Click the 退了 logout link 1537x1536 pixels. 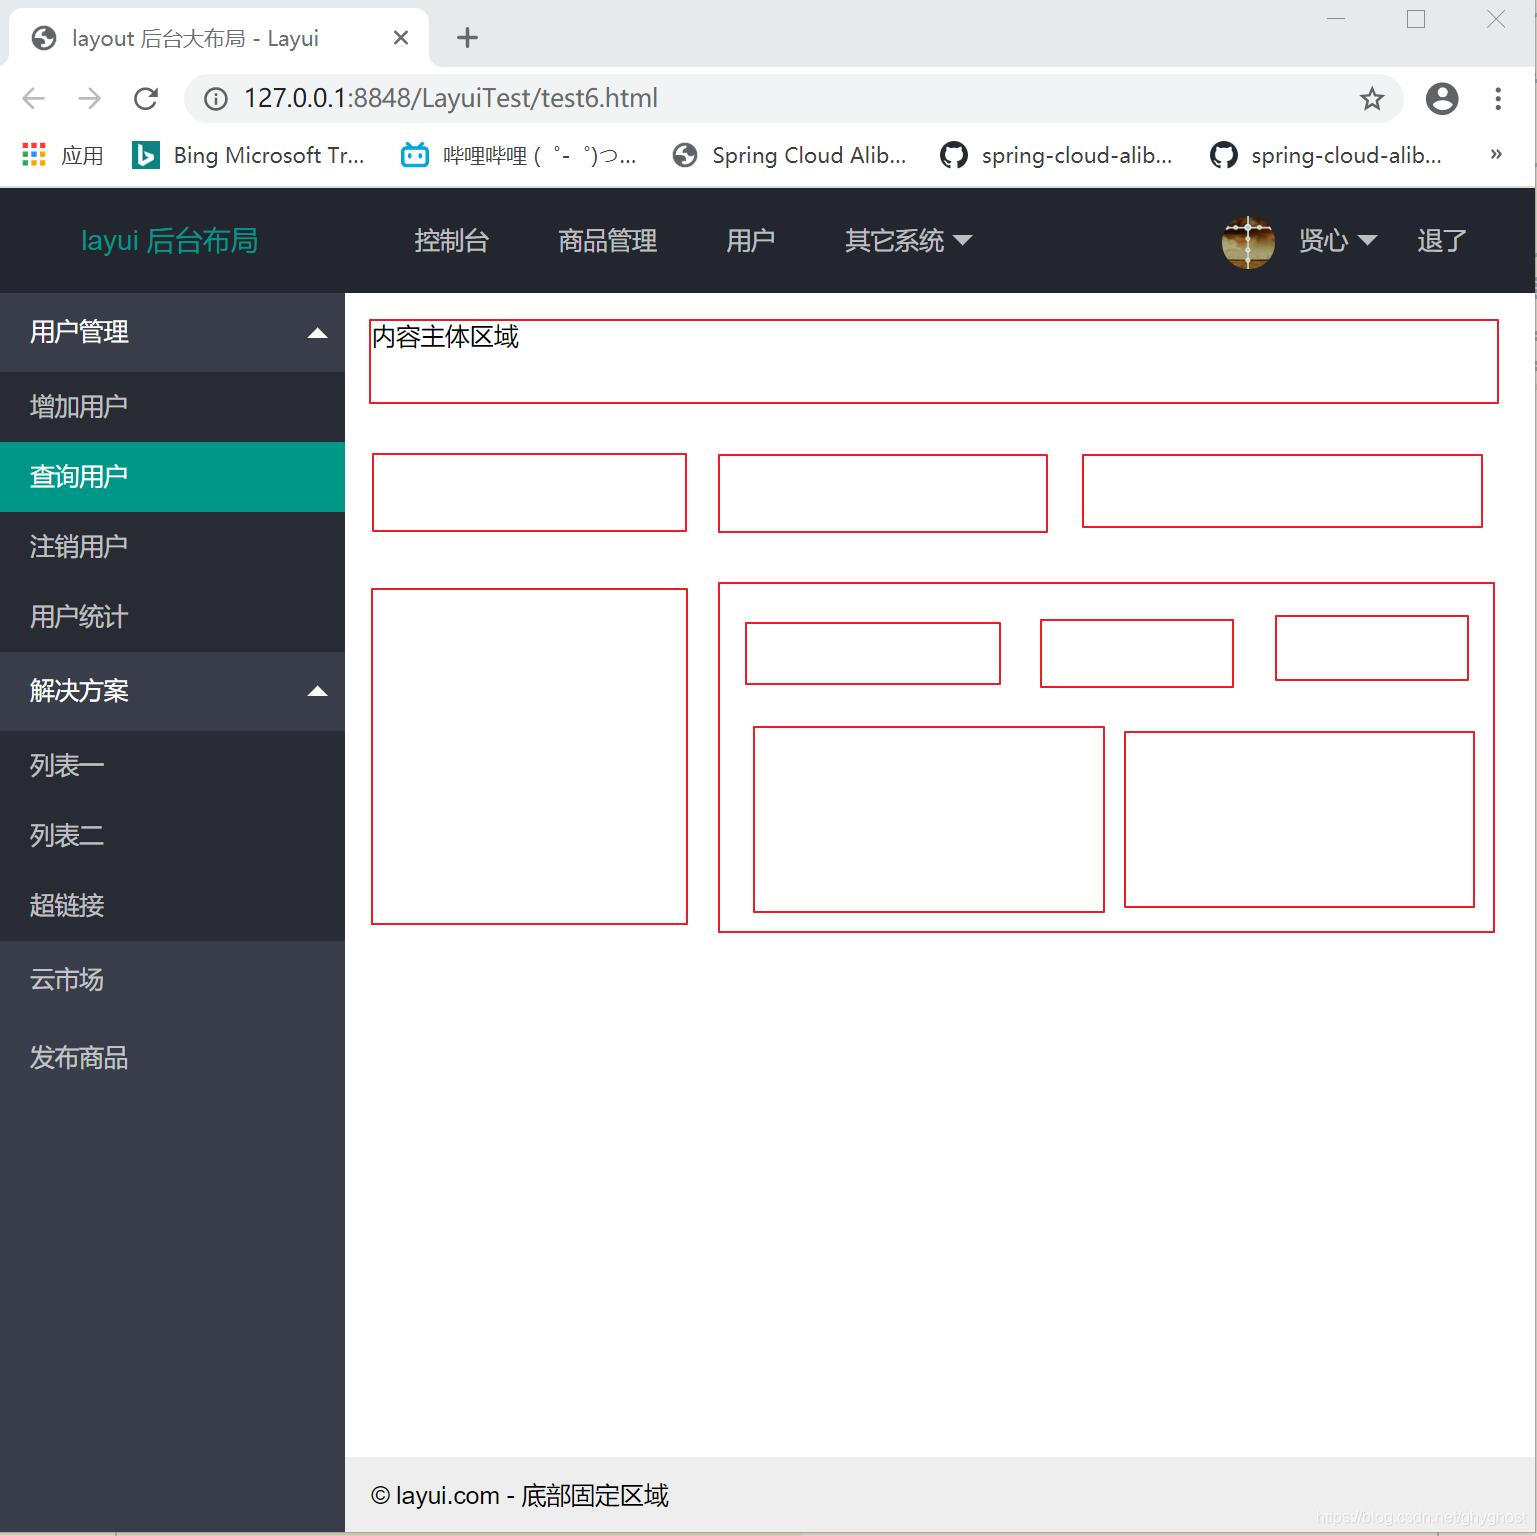pyautogui.click(x=1441, y=240)
